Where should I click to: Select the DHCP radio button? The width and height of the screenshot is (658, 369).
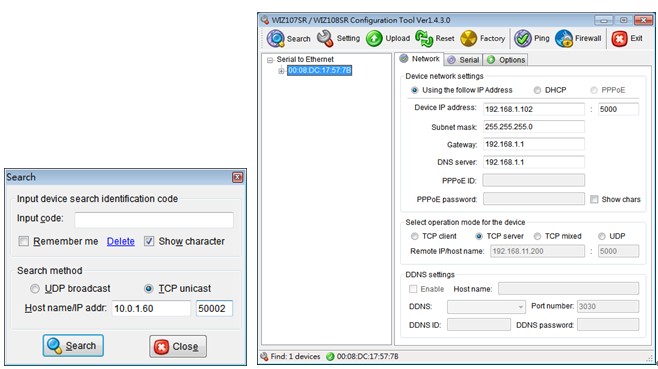(537, 90)
